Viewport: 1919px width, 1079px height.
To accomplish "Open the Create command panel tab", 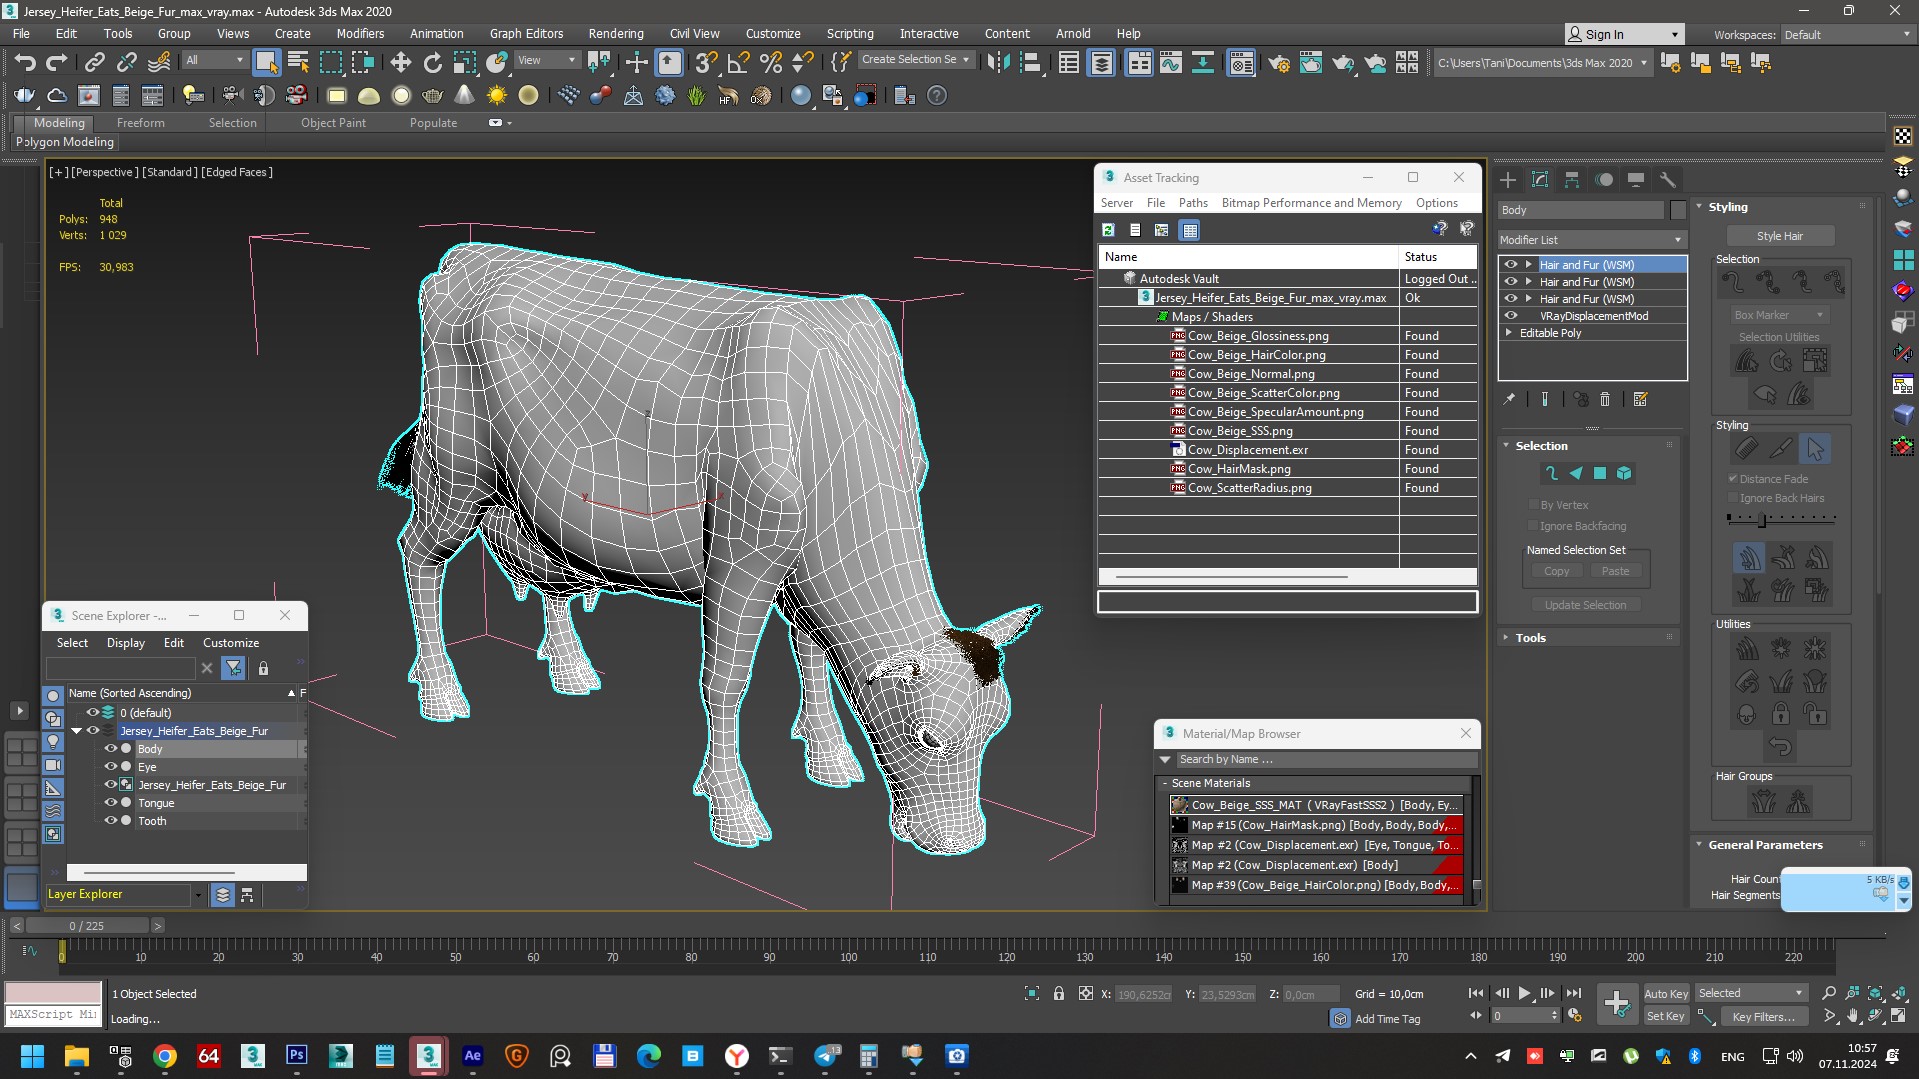I will tap(1508, 180).
